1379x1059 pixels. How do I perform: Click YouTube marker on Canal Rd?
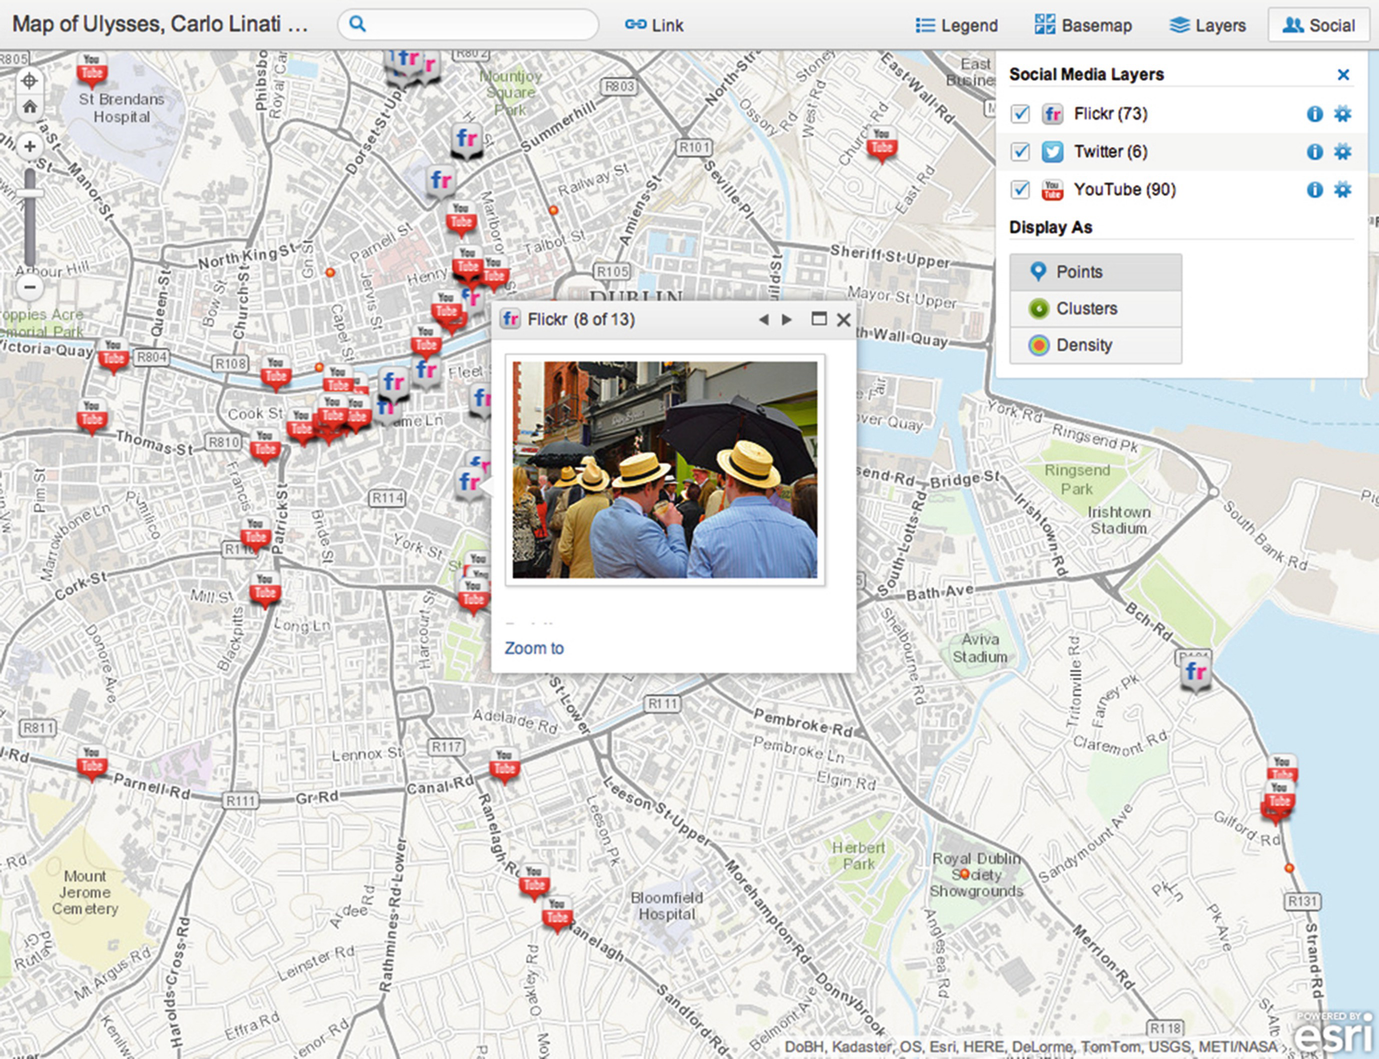504,767
